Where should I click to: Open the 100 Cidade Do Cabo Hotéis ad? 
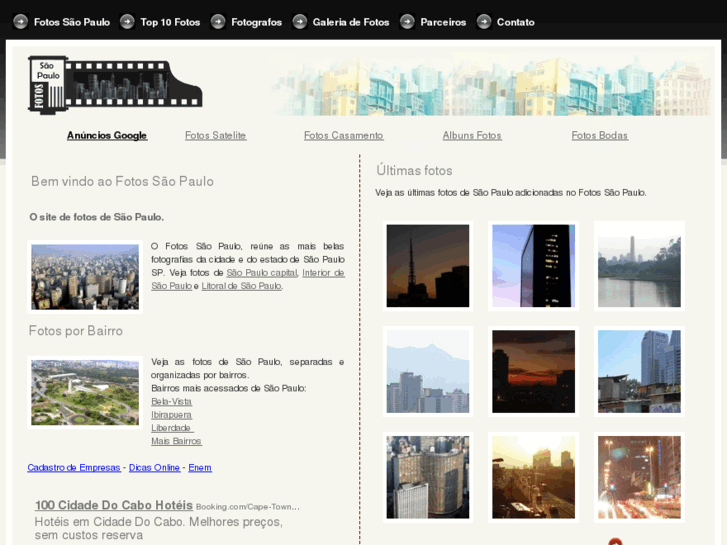coord(113,505)
